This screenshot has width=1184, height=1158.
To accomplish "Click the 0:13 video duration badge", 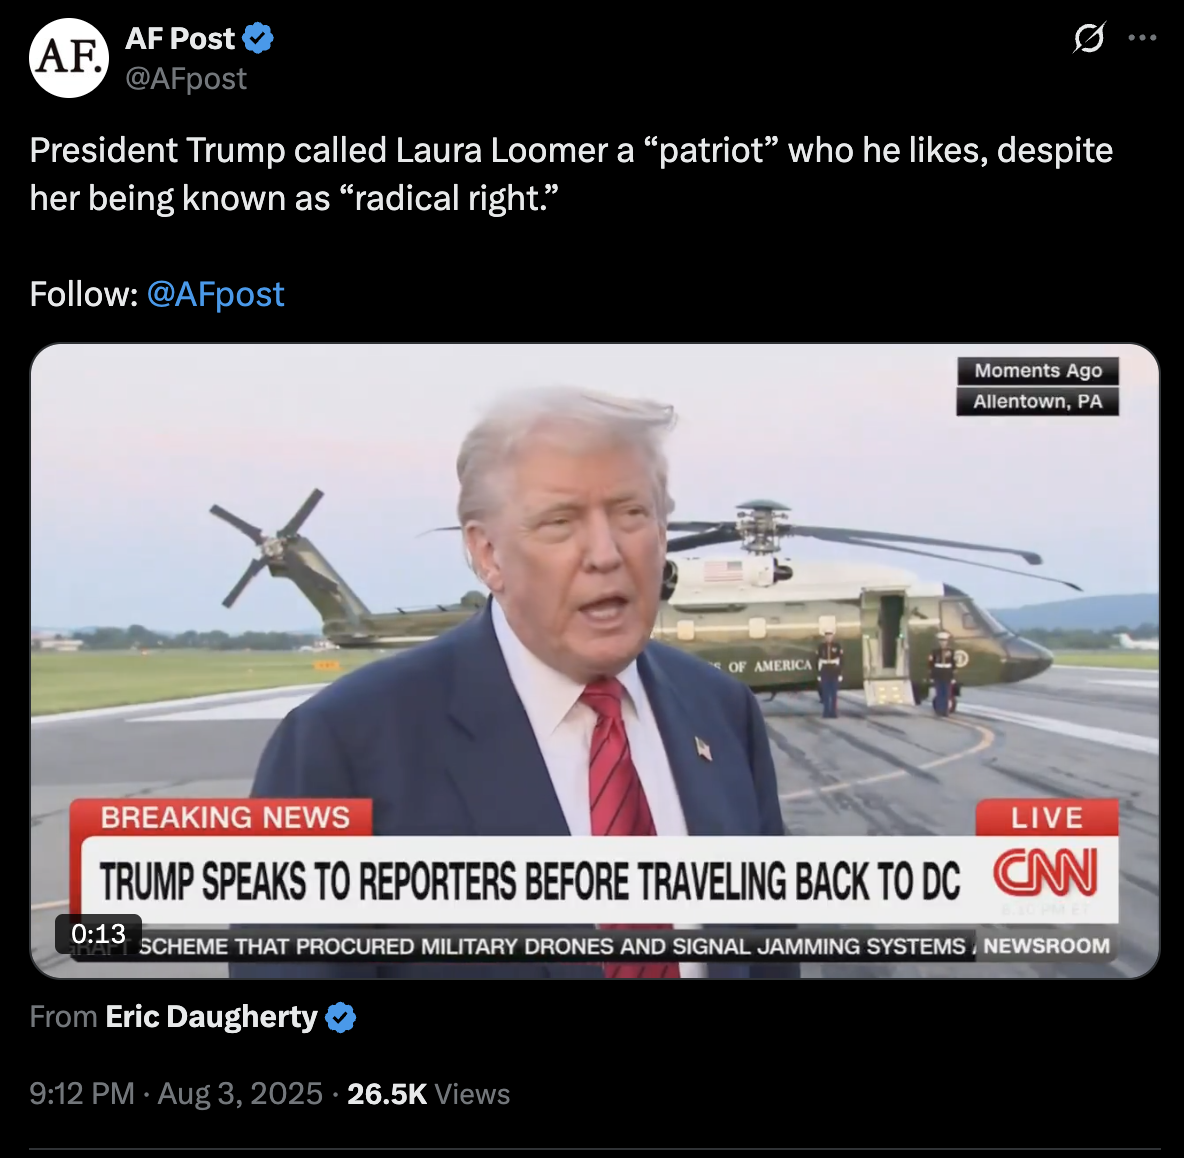I will point(98,934).
